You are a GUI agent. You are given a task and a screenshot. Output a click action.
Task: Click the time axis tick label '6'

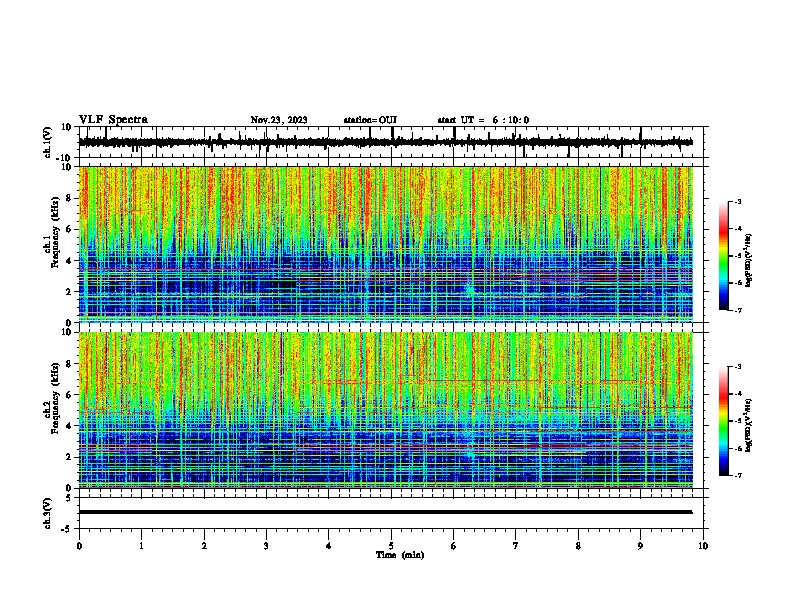click(x=453, y=546)
